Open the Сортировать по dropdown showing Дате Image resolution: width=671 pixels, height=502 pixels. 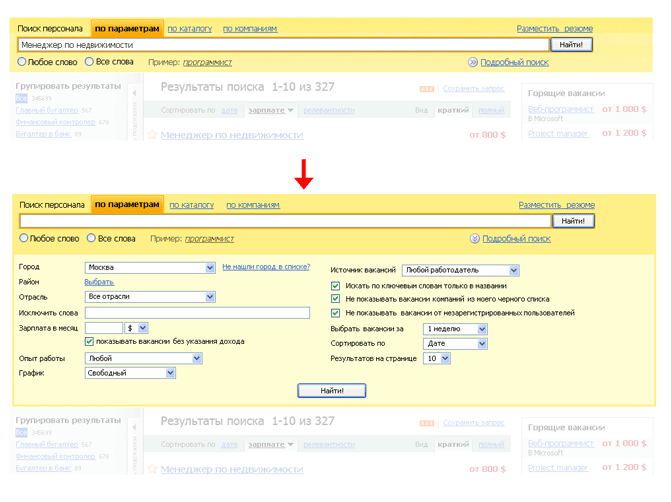point(455,344)
